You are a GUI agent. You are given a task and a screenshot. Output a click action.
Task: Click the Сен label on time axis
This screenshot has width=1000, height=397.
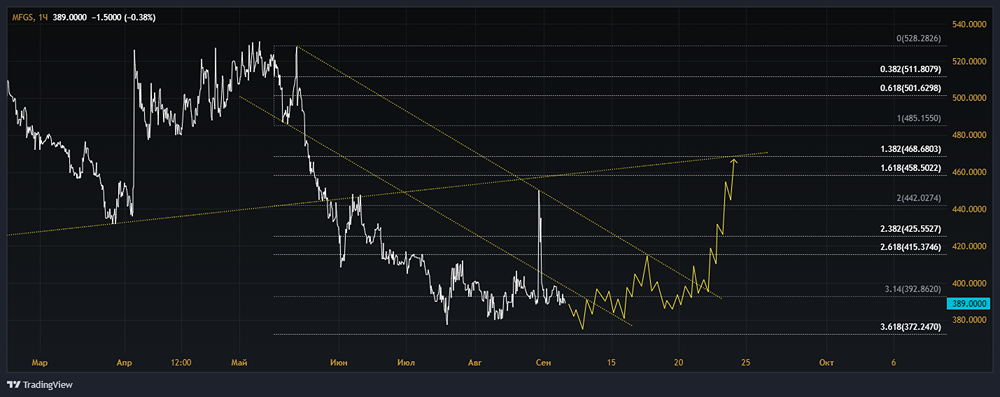click(x=543, y=363)
